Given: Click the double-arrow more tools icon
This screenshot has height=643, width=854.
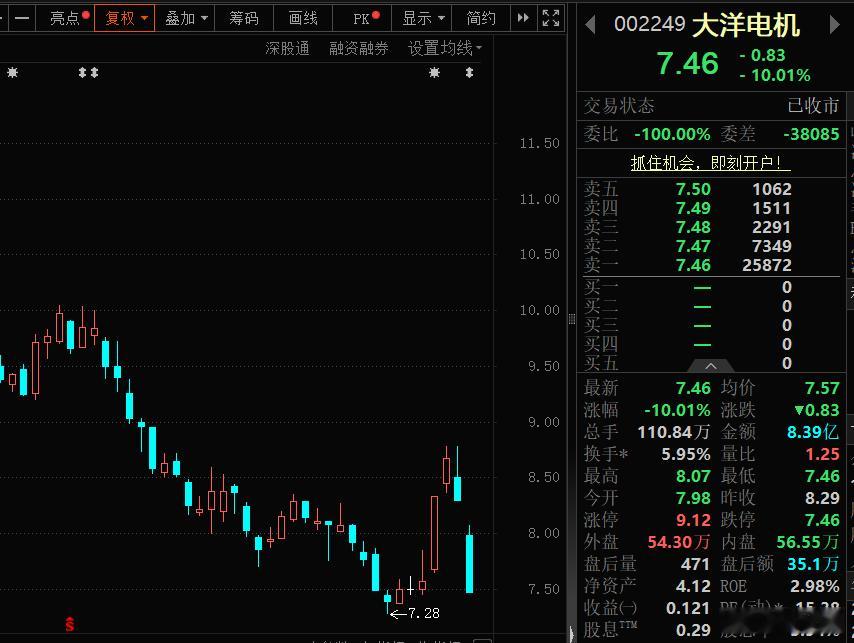Looking at the screenshot, I should click(x=523, y=18).
